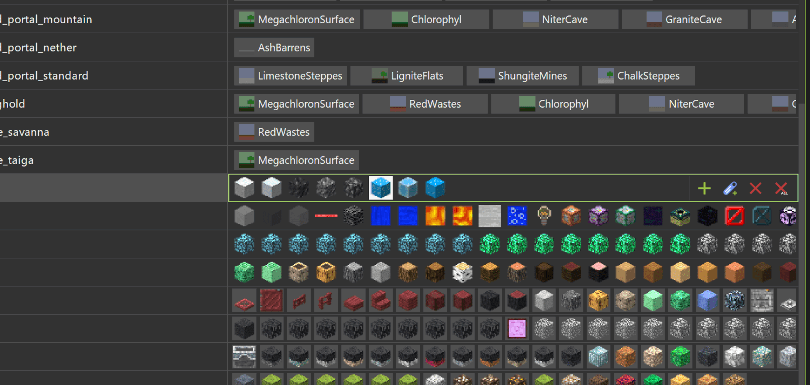Screen dimensions: 810x385
Task: Select the red fence gate icon
Action: click(x=299, y=300)
